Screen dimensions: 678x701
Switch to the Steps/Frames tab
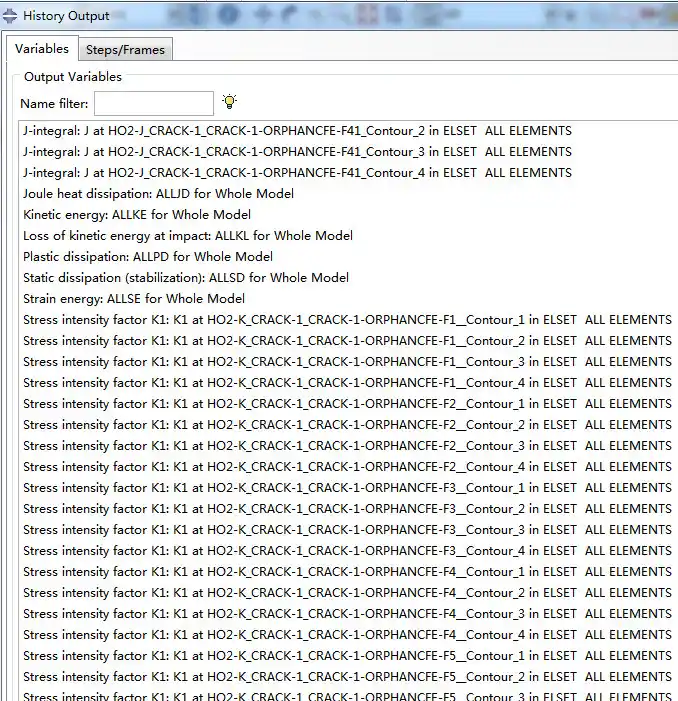point(125,50)
